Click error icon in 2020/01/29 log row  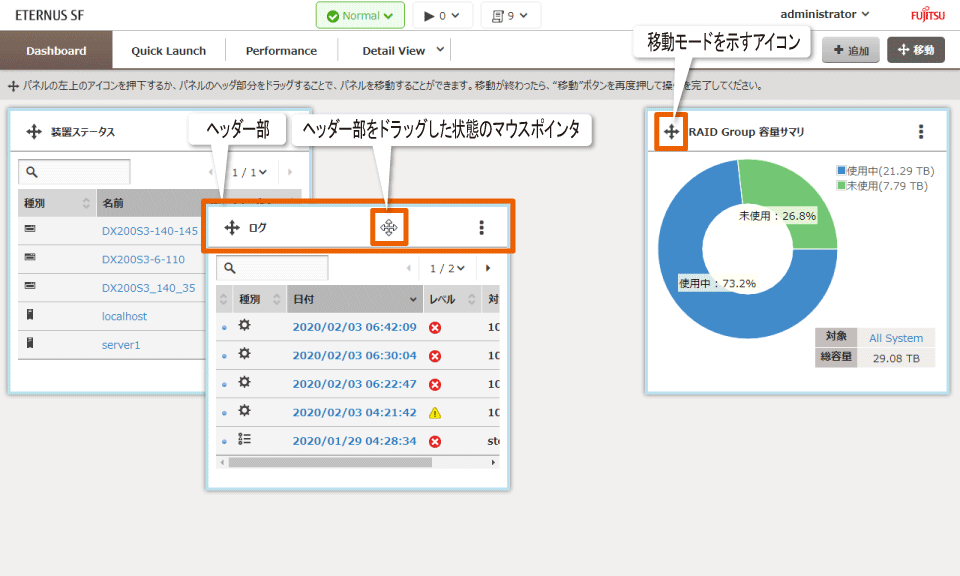[x=435, y=441]
